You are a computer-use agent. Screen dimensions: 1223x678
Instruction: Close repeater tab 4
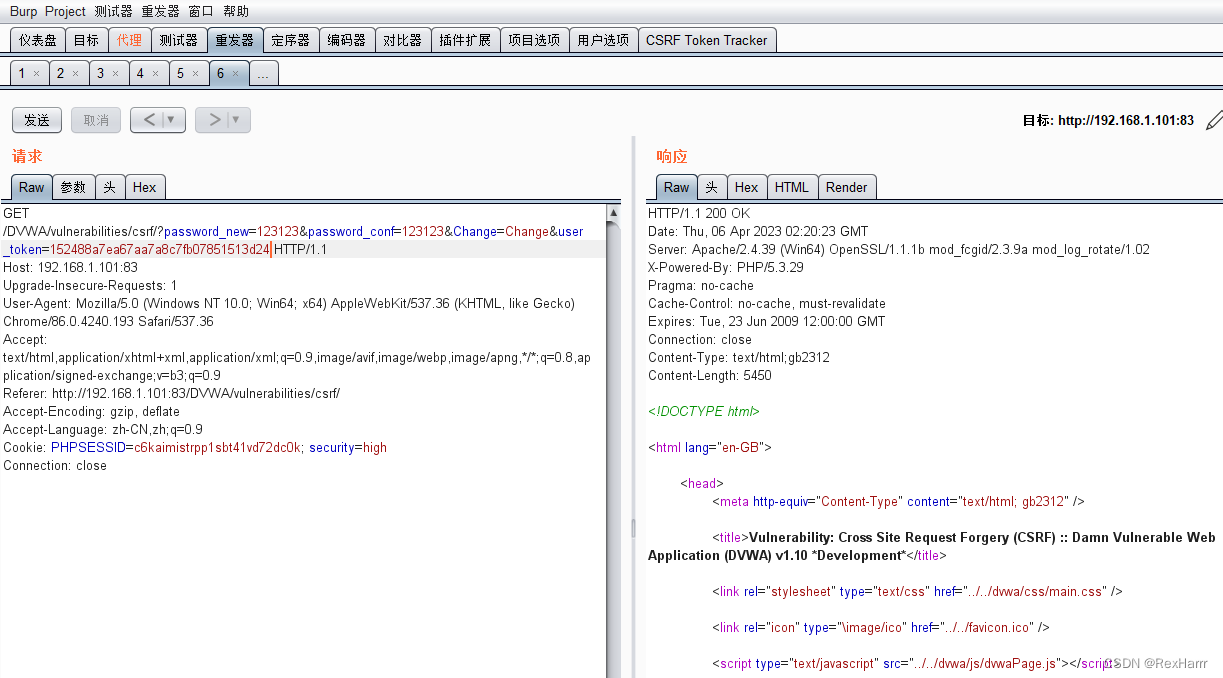[x=155, y=74]
